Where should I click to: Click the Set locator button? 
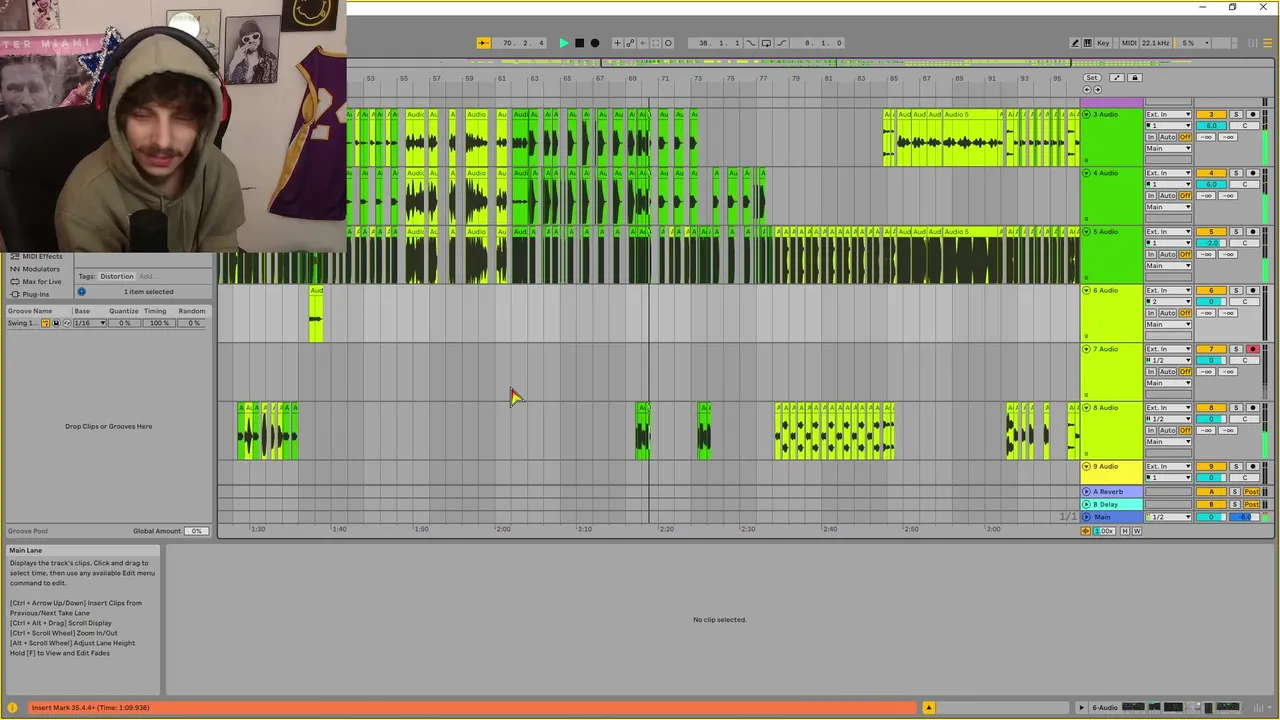[x=1091, y=77]
